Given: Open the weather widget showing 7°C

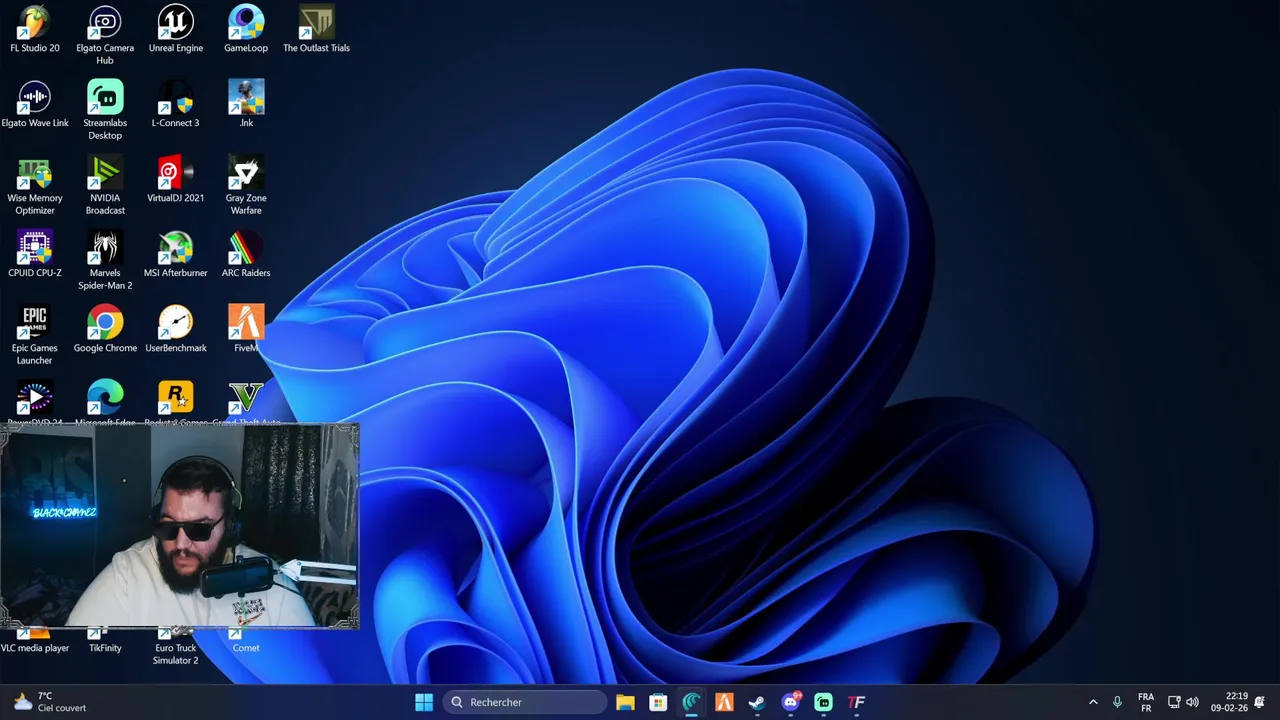Looking at the screenshot, I should pyautogui.click(x=50, y=702).
